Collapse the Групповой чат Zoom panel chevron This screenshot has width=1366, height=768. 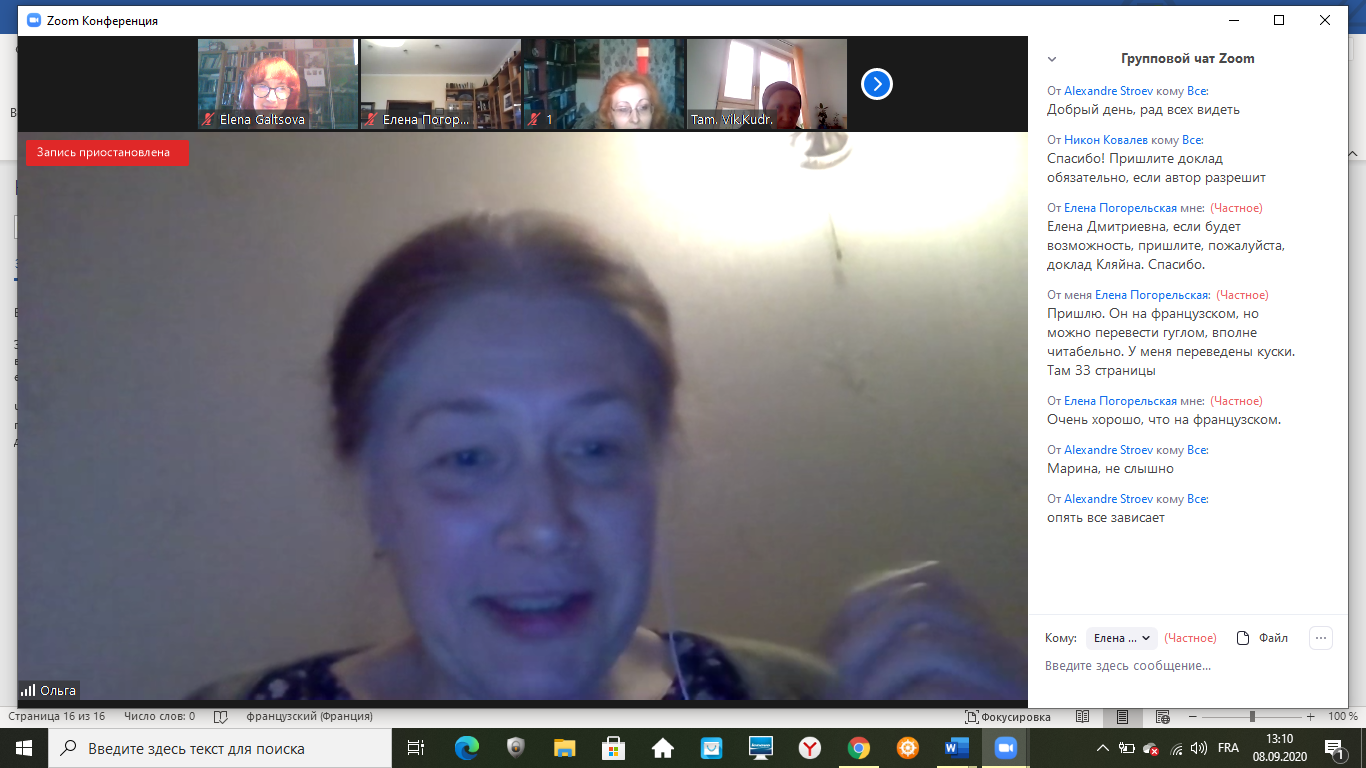pos(1052,59)
